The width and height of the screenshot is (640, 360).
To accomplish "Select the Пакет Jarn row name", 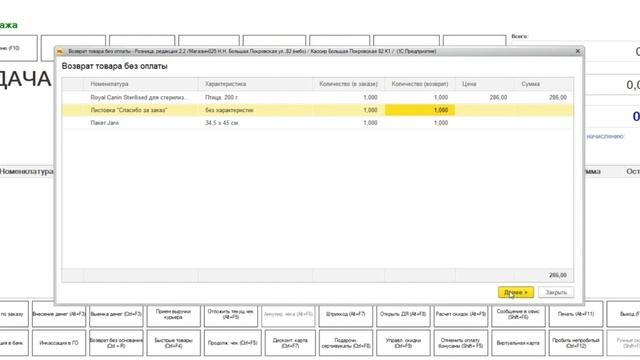I will [x=104, y=122].
